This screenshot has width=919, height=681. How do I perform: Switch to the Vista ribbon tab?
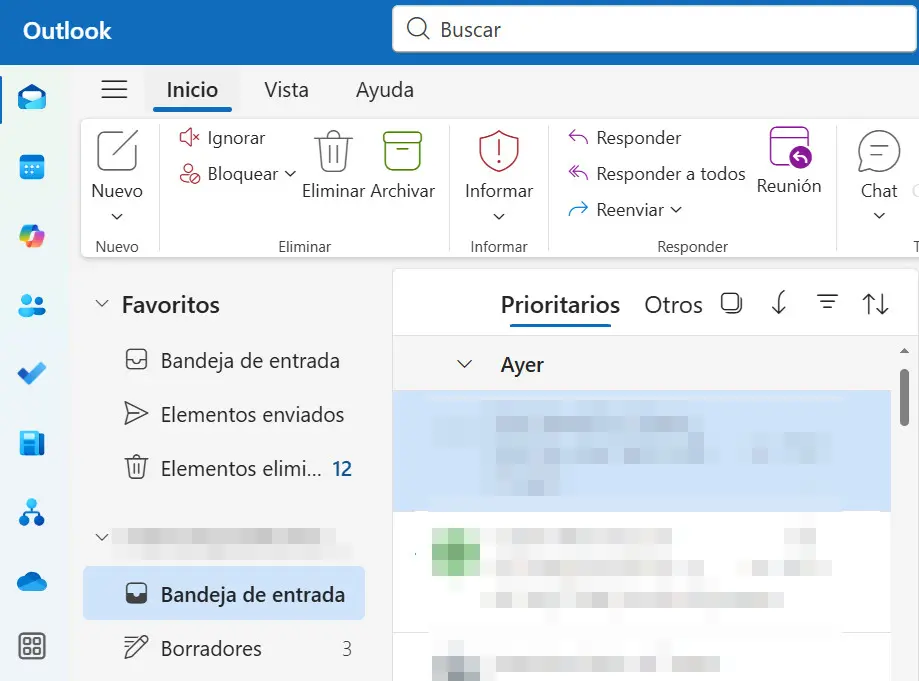pyautogui.click(x=286, y=90)
